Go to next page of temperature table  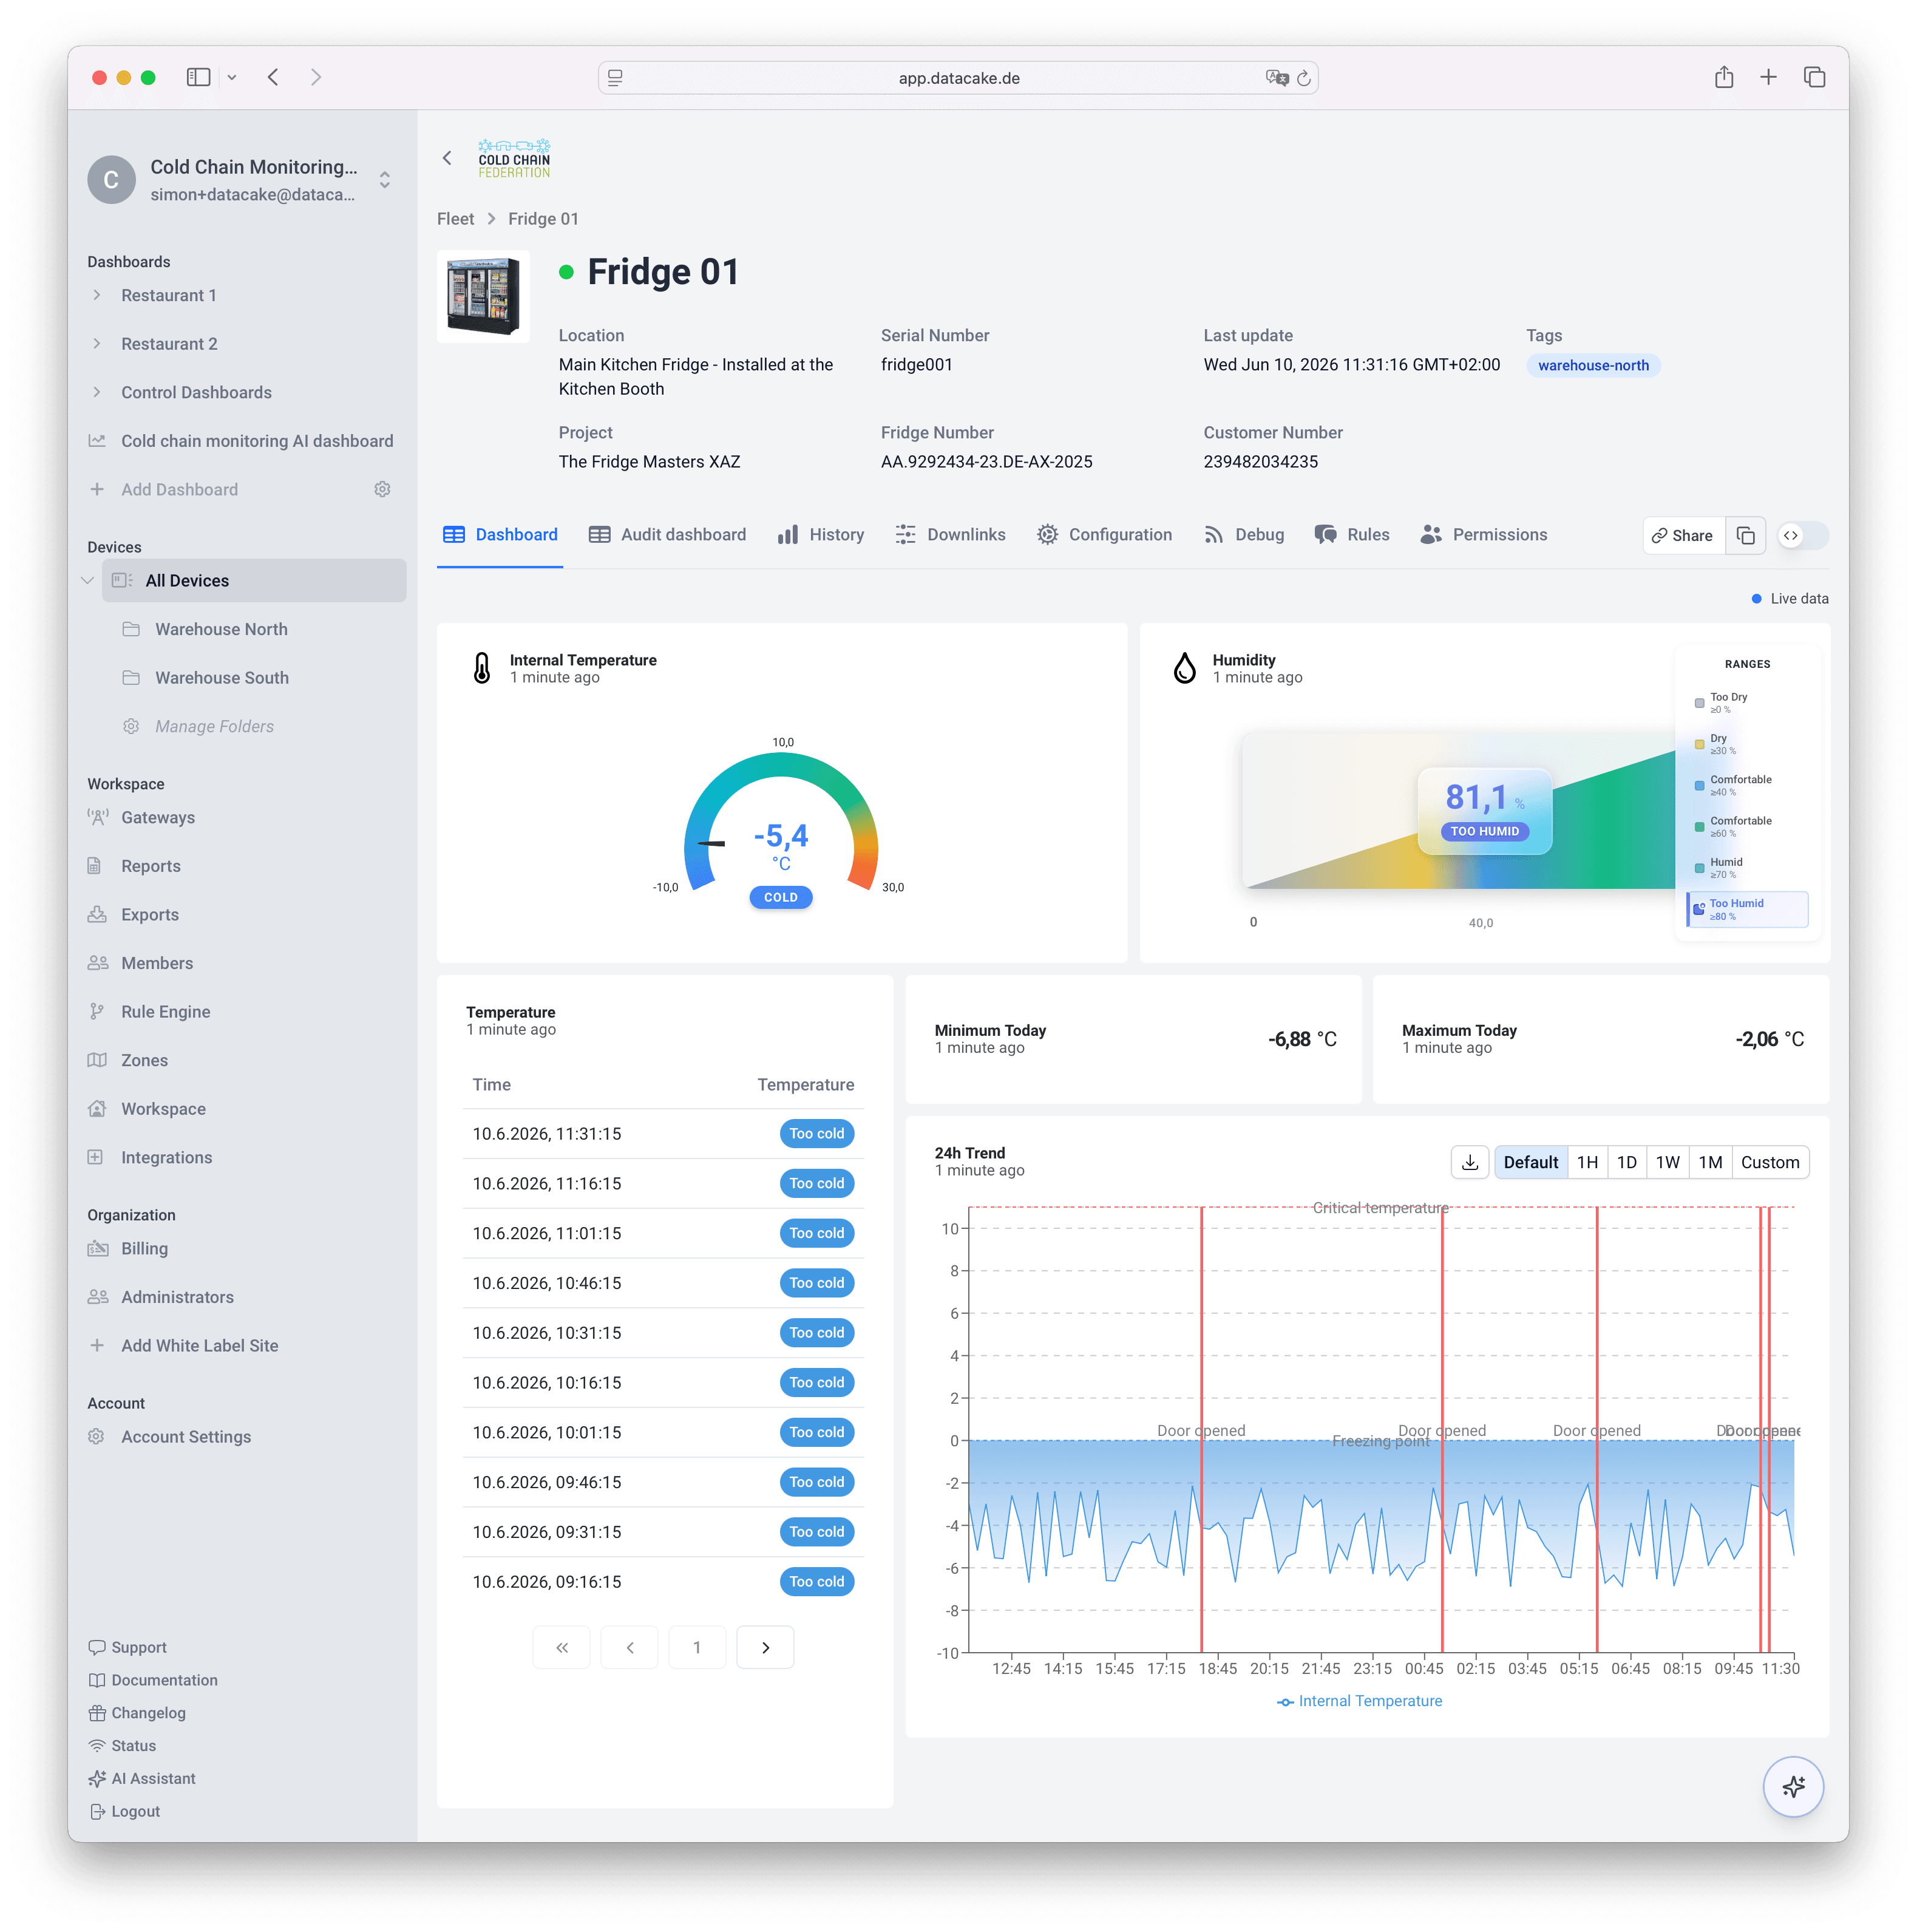pos(765,1647)
